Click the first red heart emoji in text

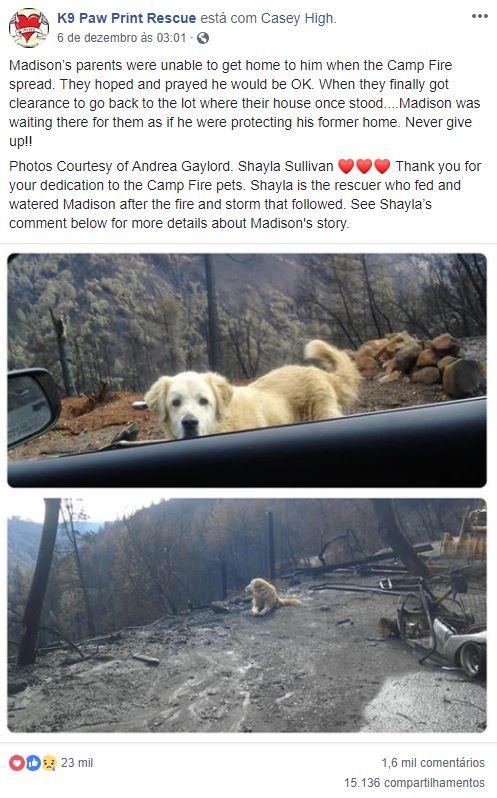(x=346, y=166)
